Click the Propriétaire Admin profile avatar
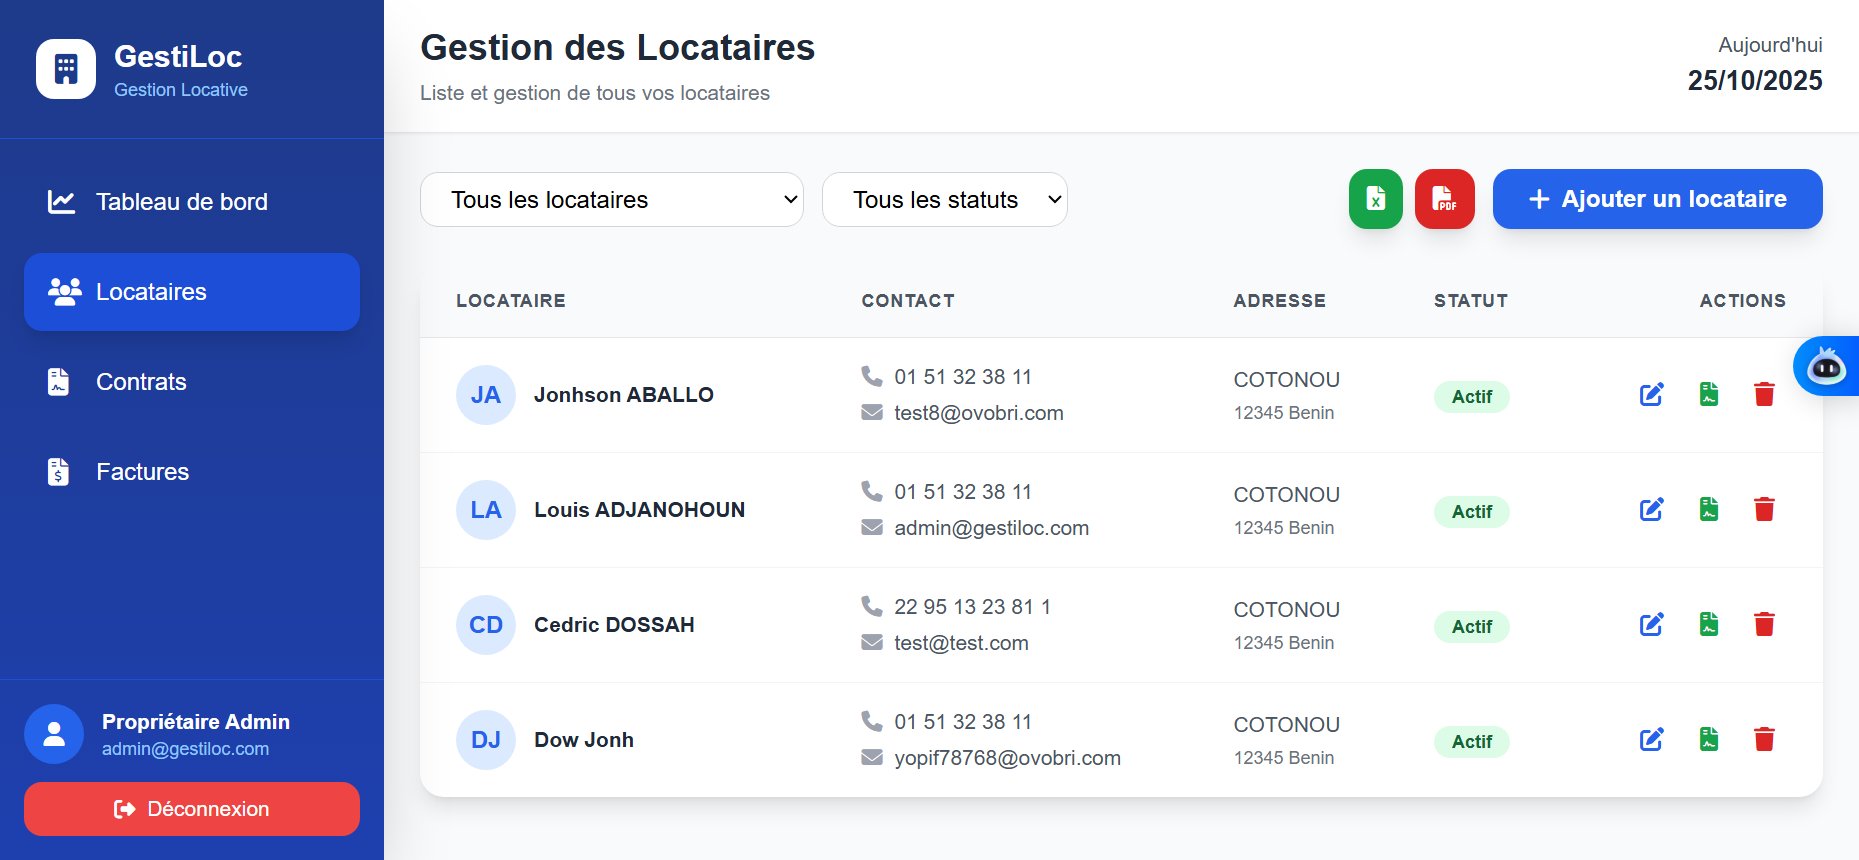The image size is (1859, 860). (x=54, y=734)
